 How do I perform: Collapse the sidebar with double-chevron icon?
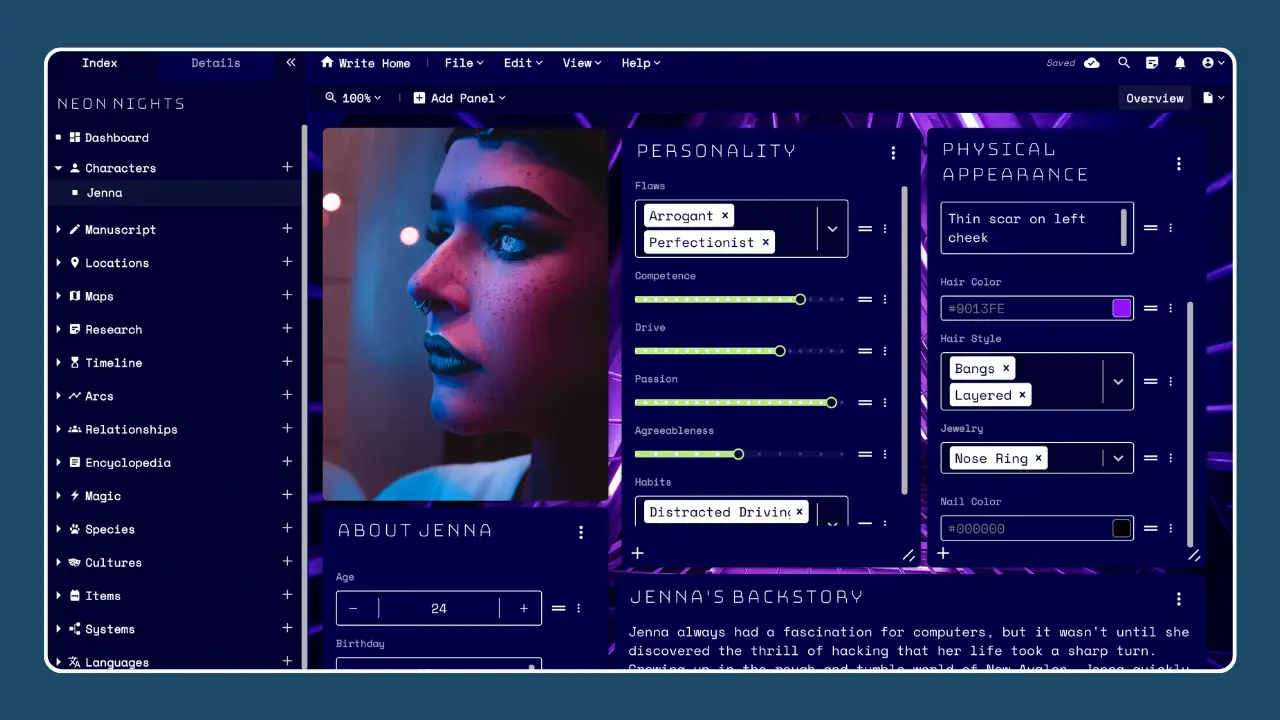pyautogui.click(x=291, y=63)
